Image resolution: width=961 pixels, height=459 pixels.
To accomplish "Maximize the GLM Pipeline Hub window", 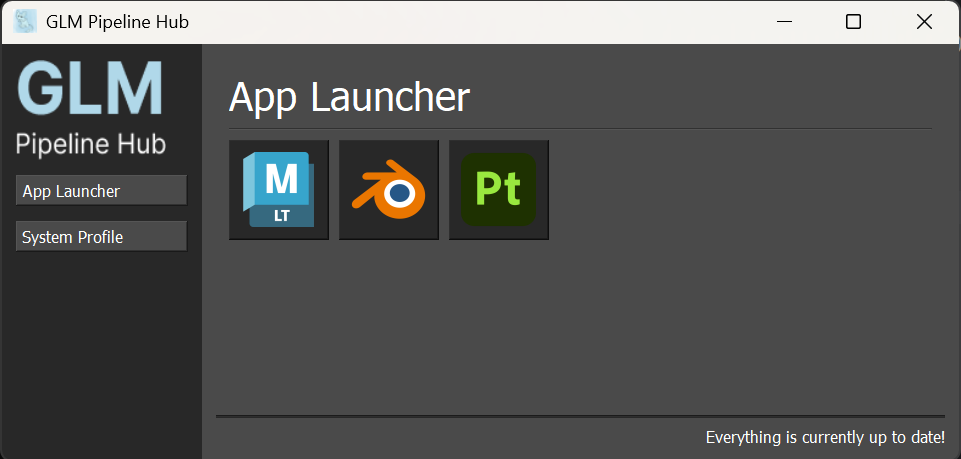I will 853,21.
